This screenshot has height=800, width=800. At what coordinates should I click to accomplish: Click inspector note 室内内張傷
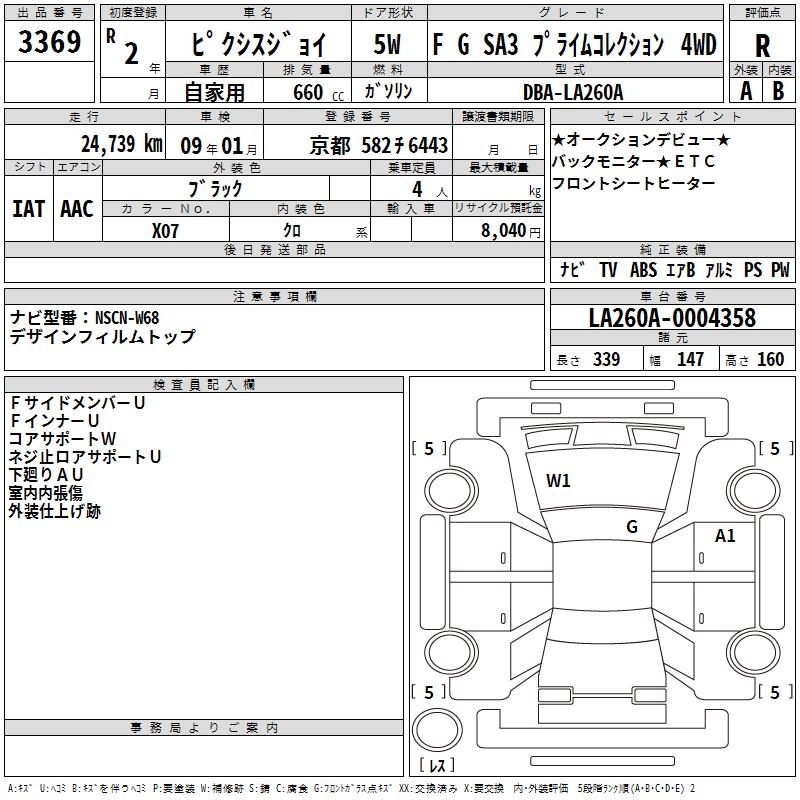coord(45,493)
